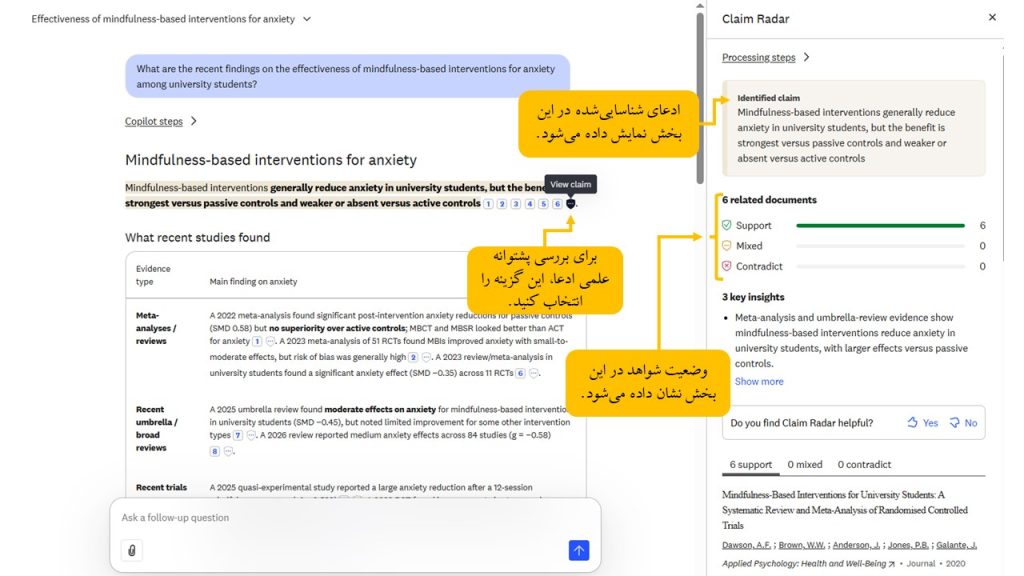Open citation 1 after the highlighted claim sentence
The width and height of the screenshot is (1024, 576).
point(488,204)
